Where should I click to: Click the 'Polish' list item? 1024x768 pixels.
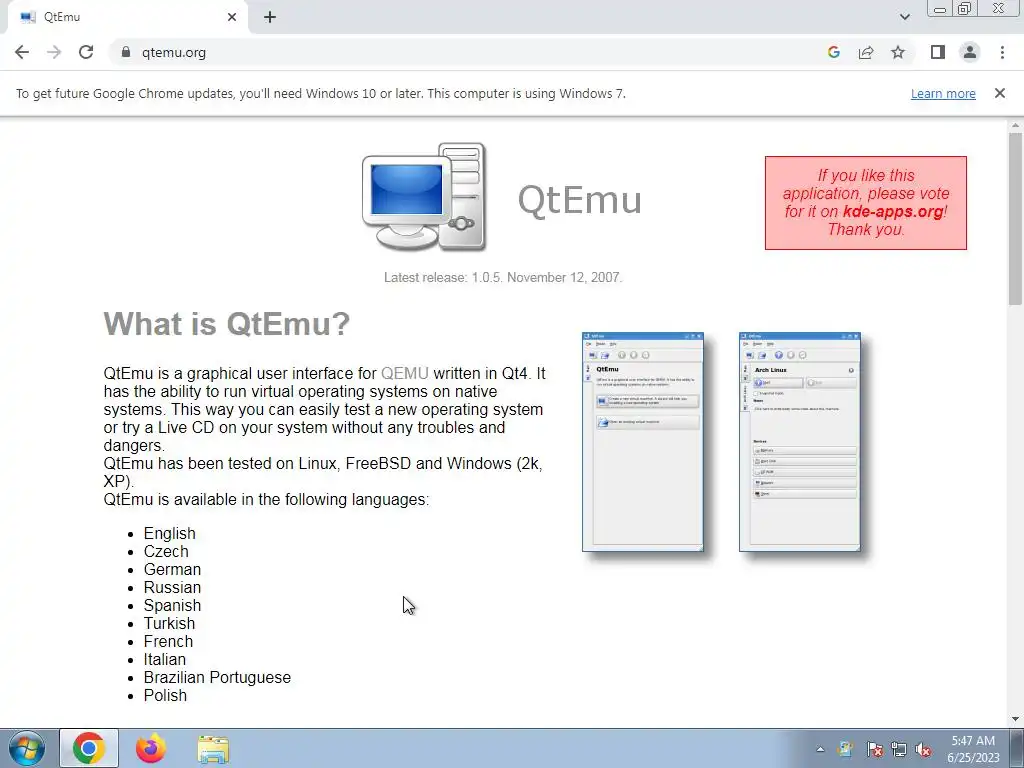[165, 696]
